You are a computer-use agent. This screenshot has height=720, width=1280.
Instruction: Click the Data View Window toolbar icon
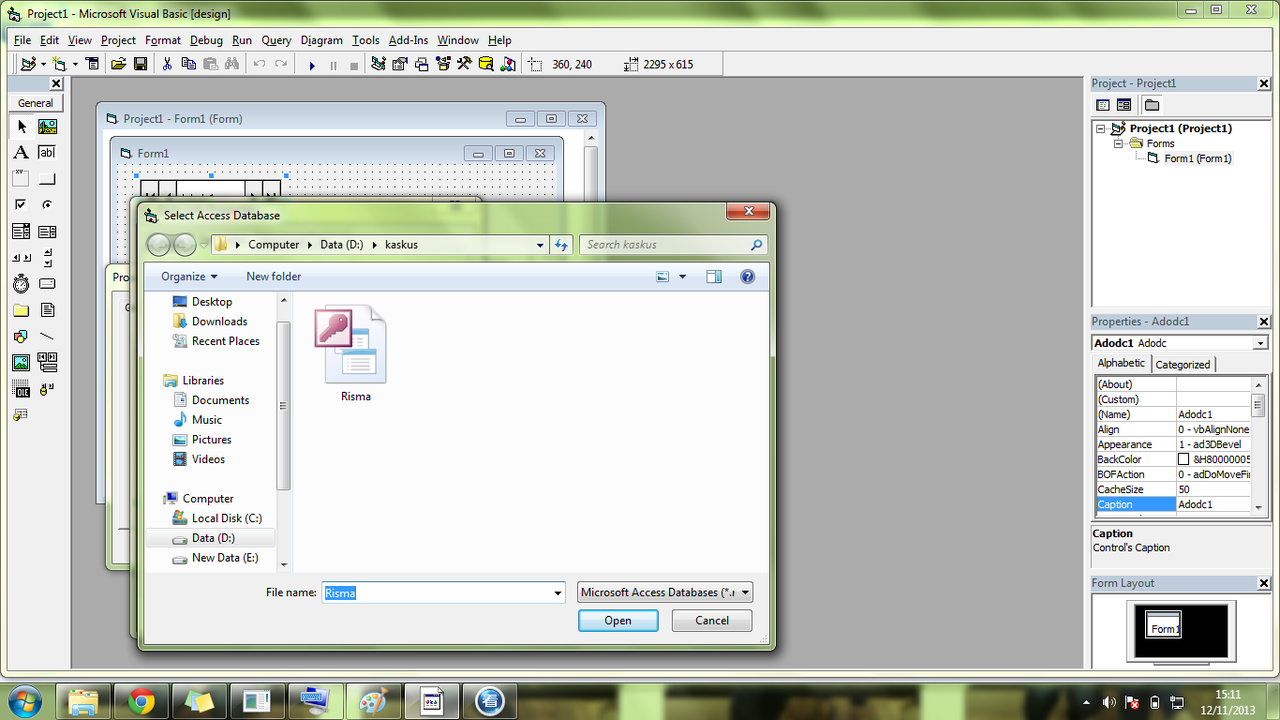(x=486, y=64)
